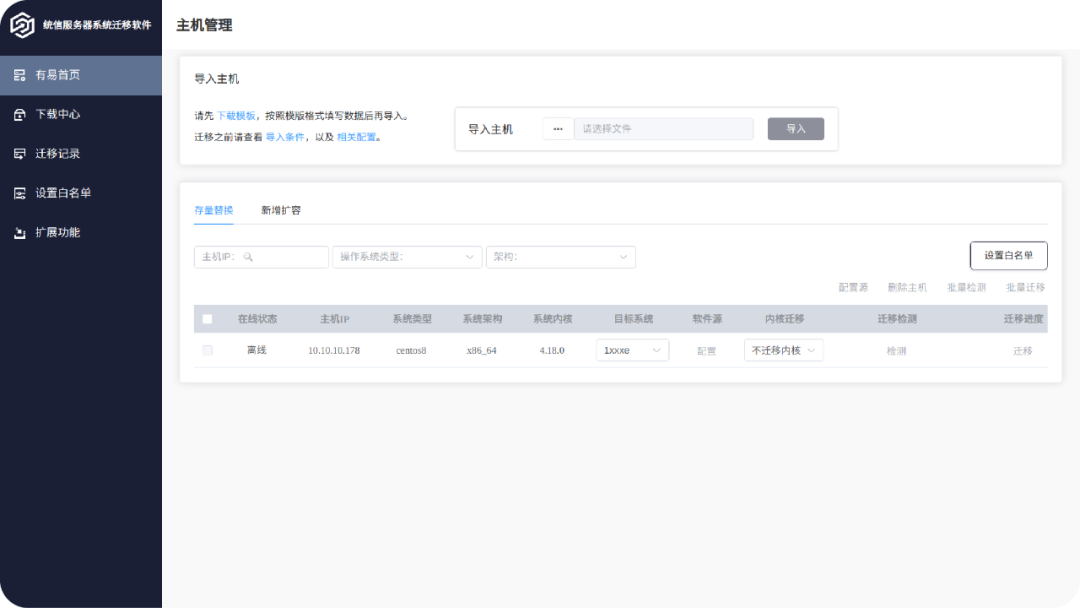Open the 有易首页 menu item
Viewport: 1080px width, 608px height.
pos(81,75)
